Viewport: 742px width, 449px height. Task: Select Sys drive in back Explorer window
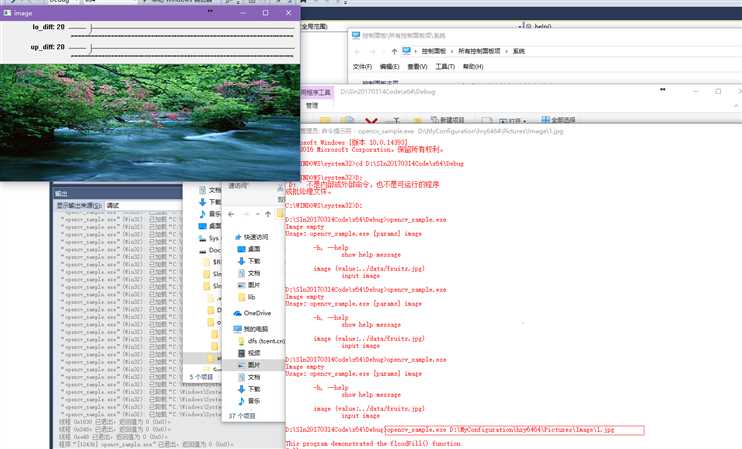pos(209,238)
